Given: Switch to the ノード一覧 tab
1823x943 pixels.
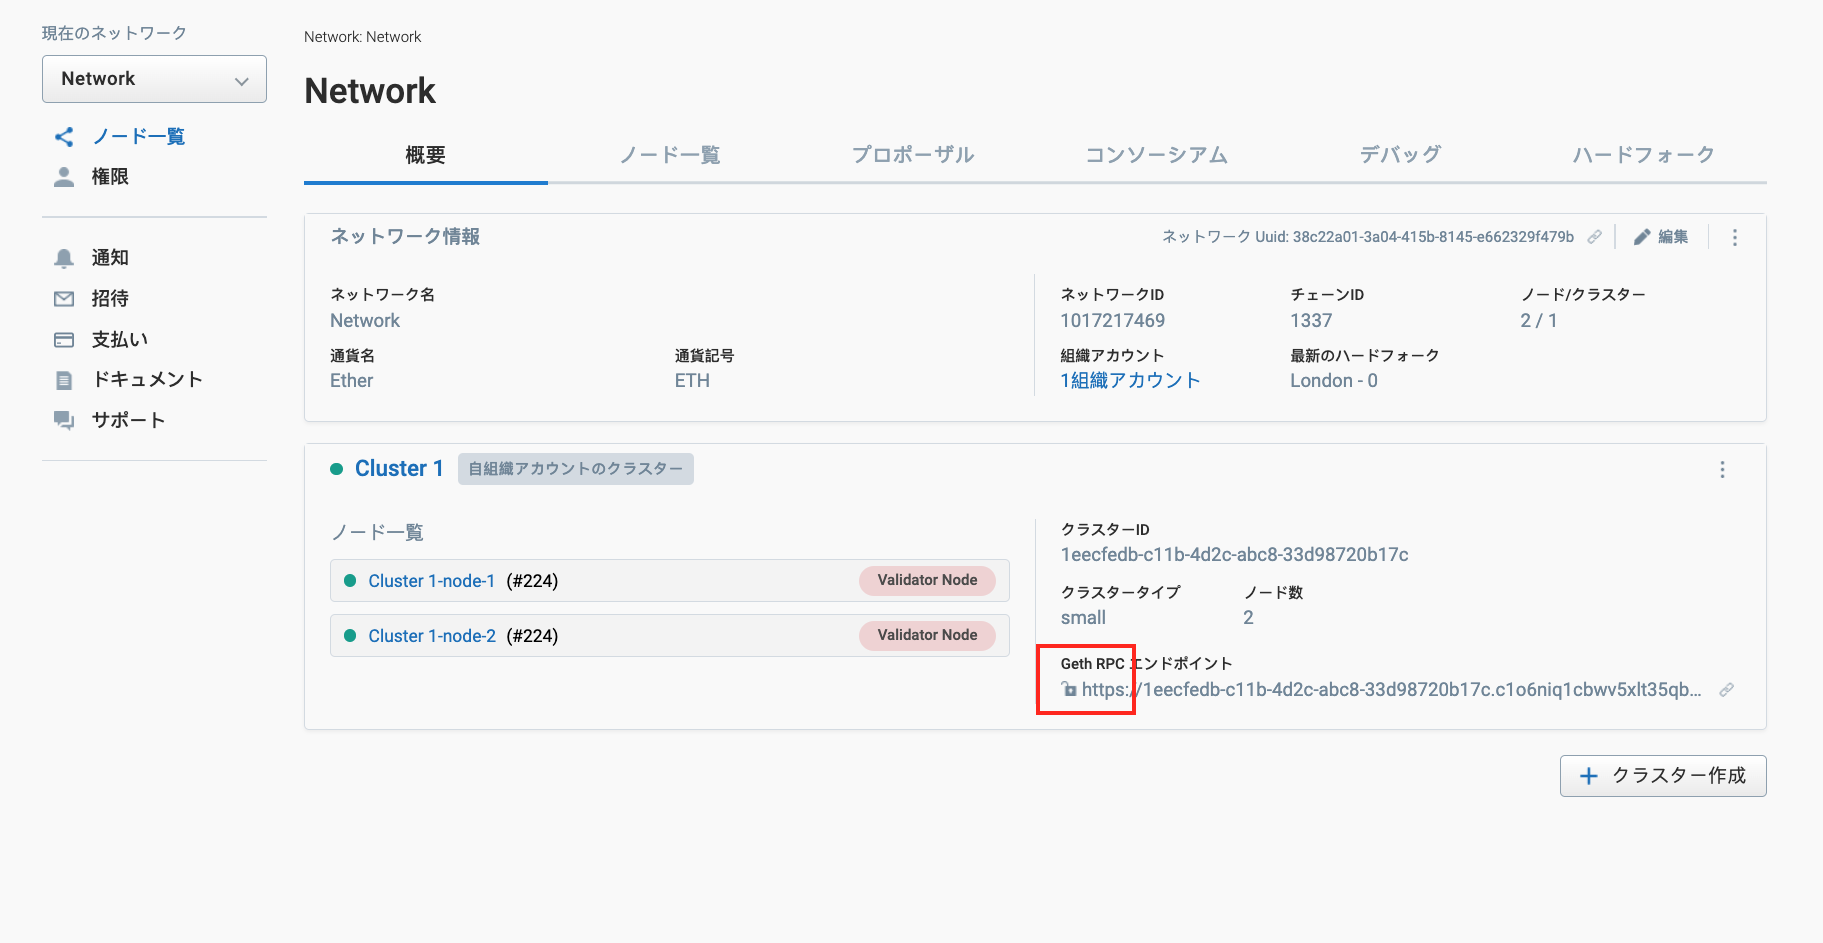Looking at the screenshot, I should click(670, 155).
